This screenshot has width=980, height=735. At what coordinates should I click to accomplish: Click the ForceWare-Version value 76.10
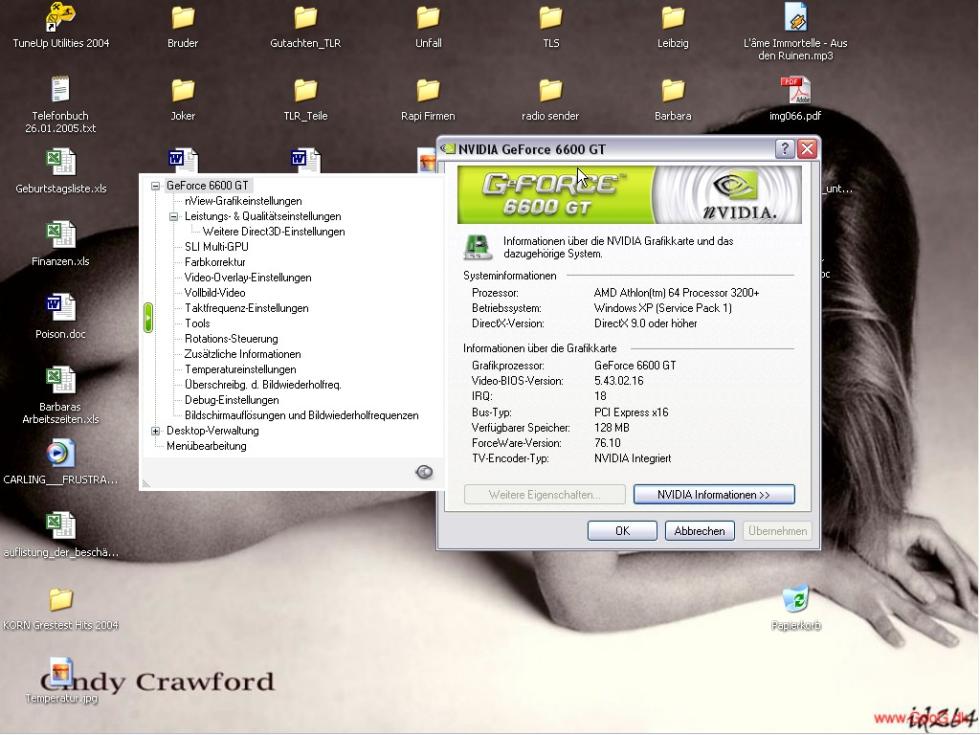coord(607,443)
